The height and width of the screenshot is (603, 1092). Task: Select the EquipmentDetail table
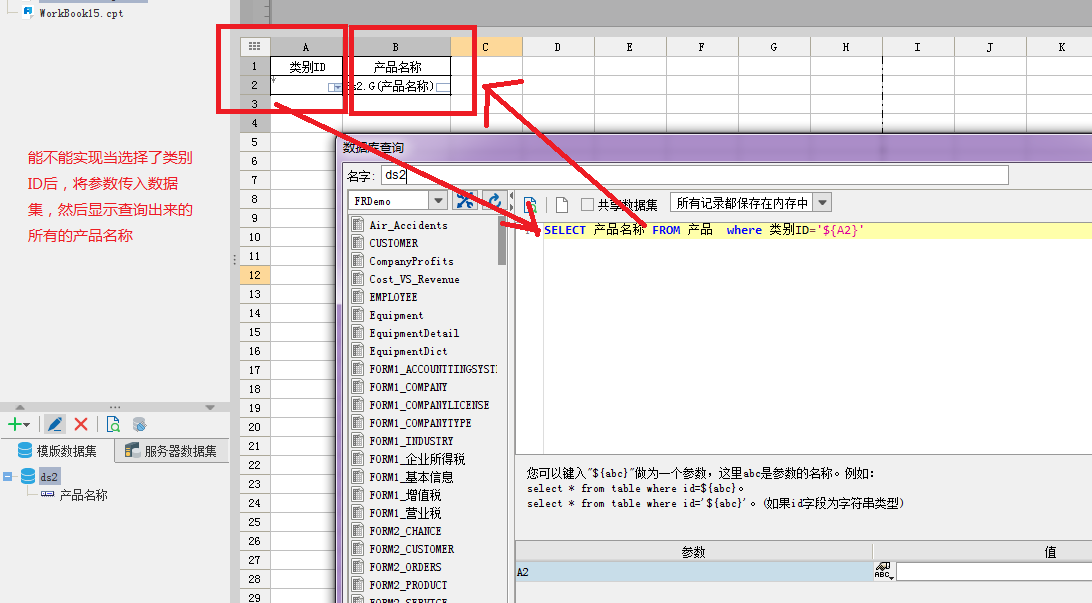click(x=414, y=333)
